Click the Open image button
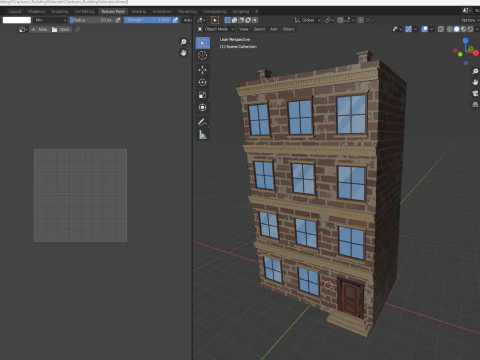 (61, 30)
